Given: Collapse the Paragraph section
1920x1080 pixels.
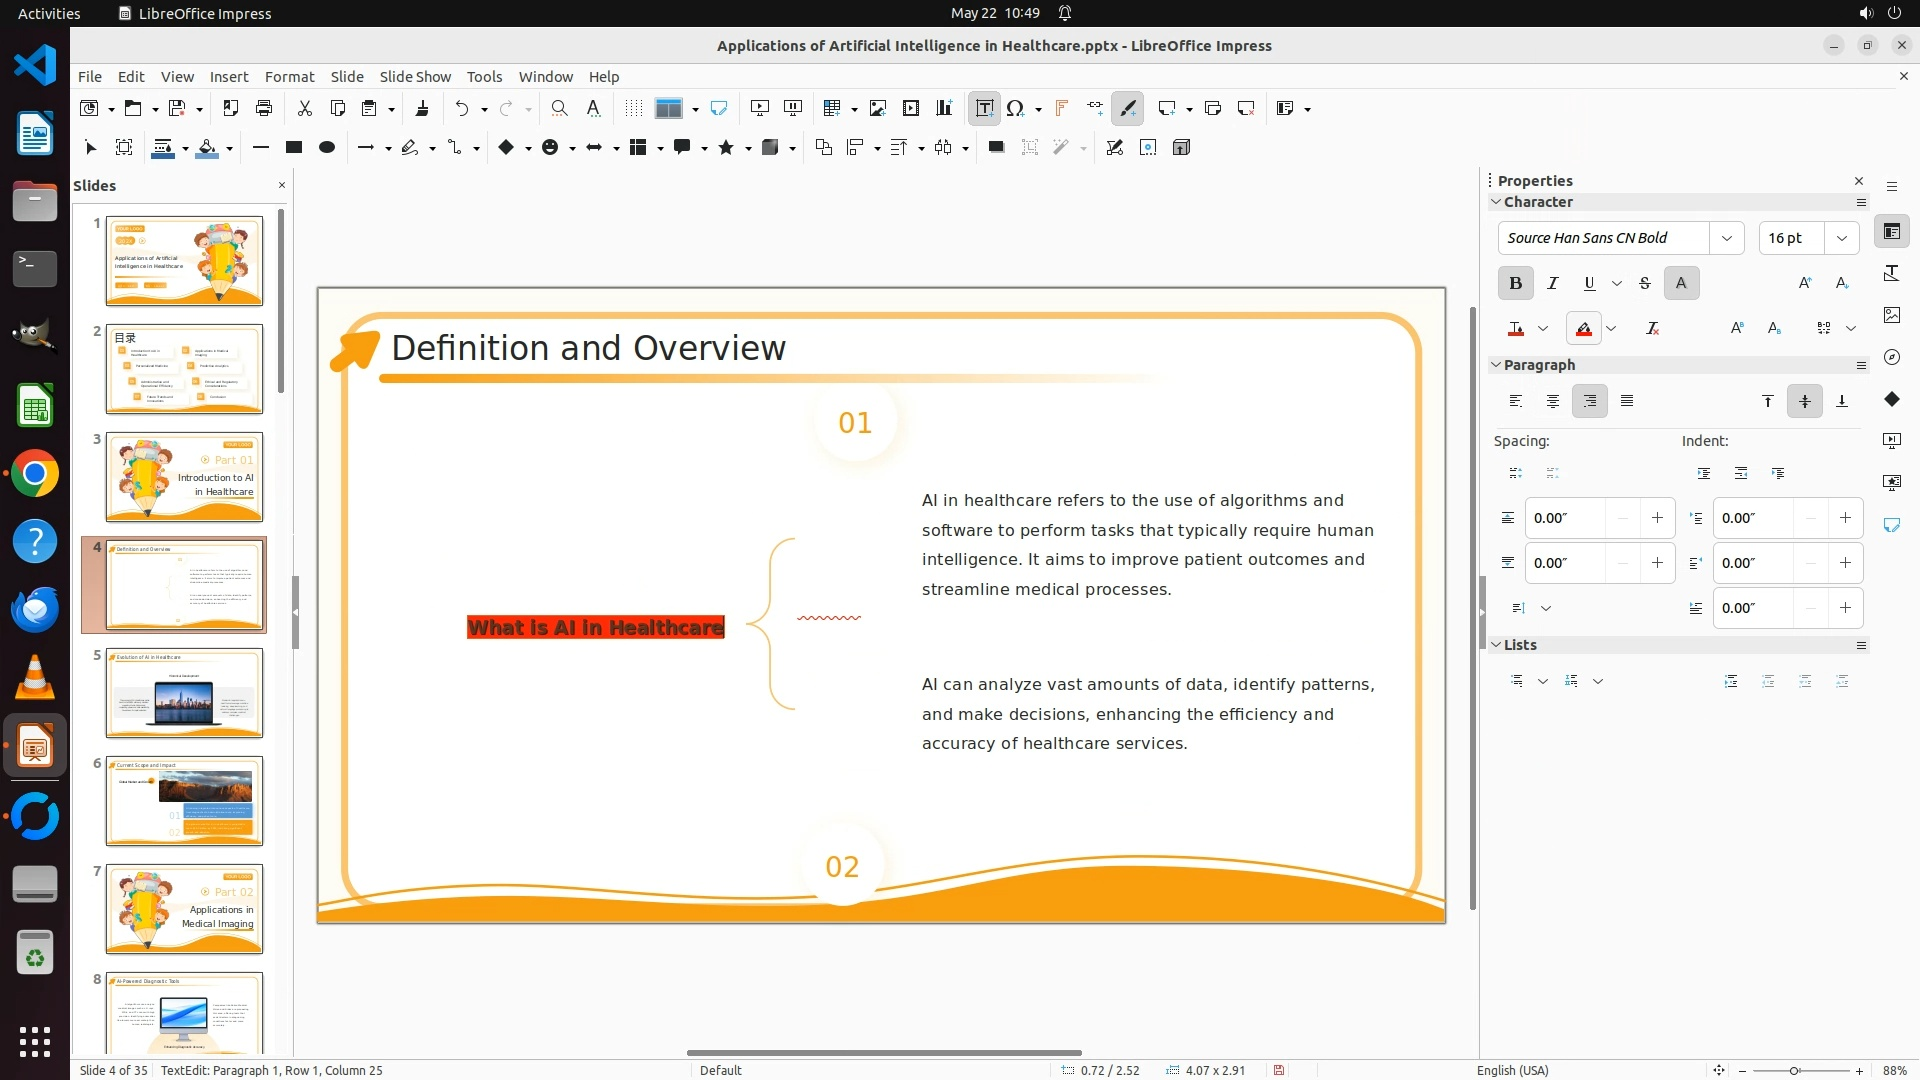Looking at the screenshot, I should tap(1496, 365).
